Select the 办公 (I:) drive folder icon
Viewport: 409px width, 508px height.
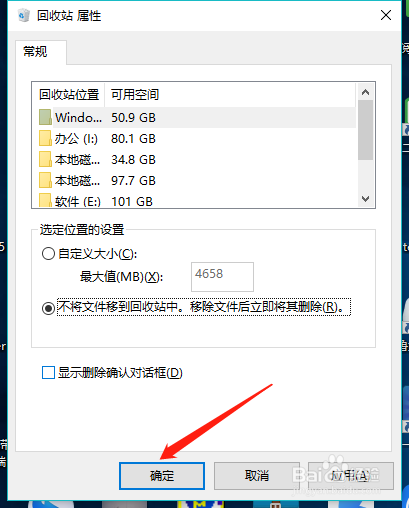(45, 138)
